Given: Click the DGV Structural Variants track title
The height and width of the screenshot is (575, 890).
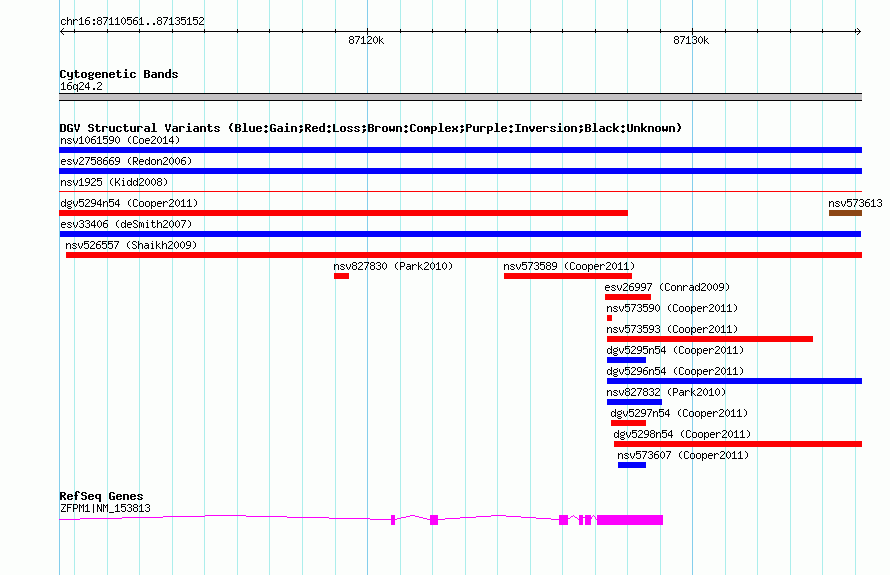Looking at the screenshot, I should pyautogui.click(x=370, y=128).
